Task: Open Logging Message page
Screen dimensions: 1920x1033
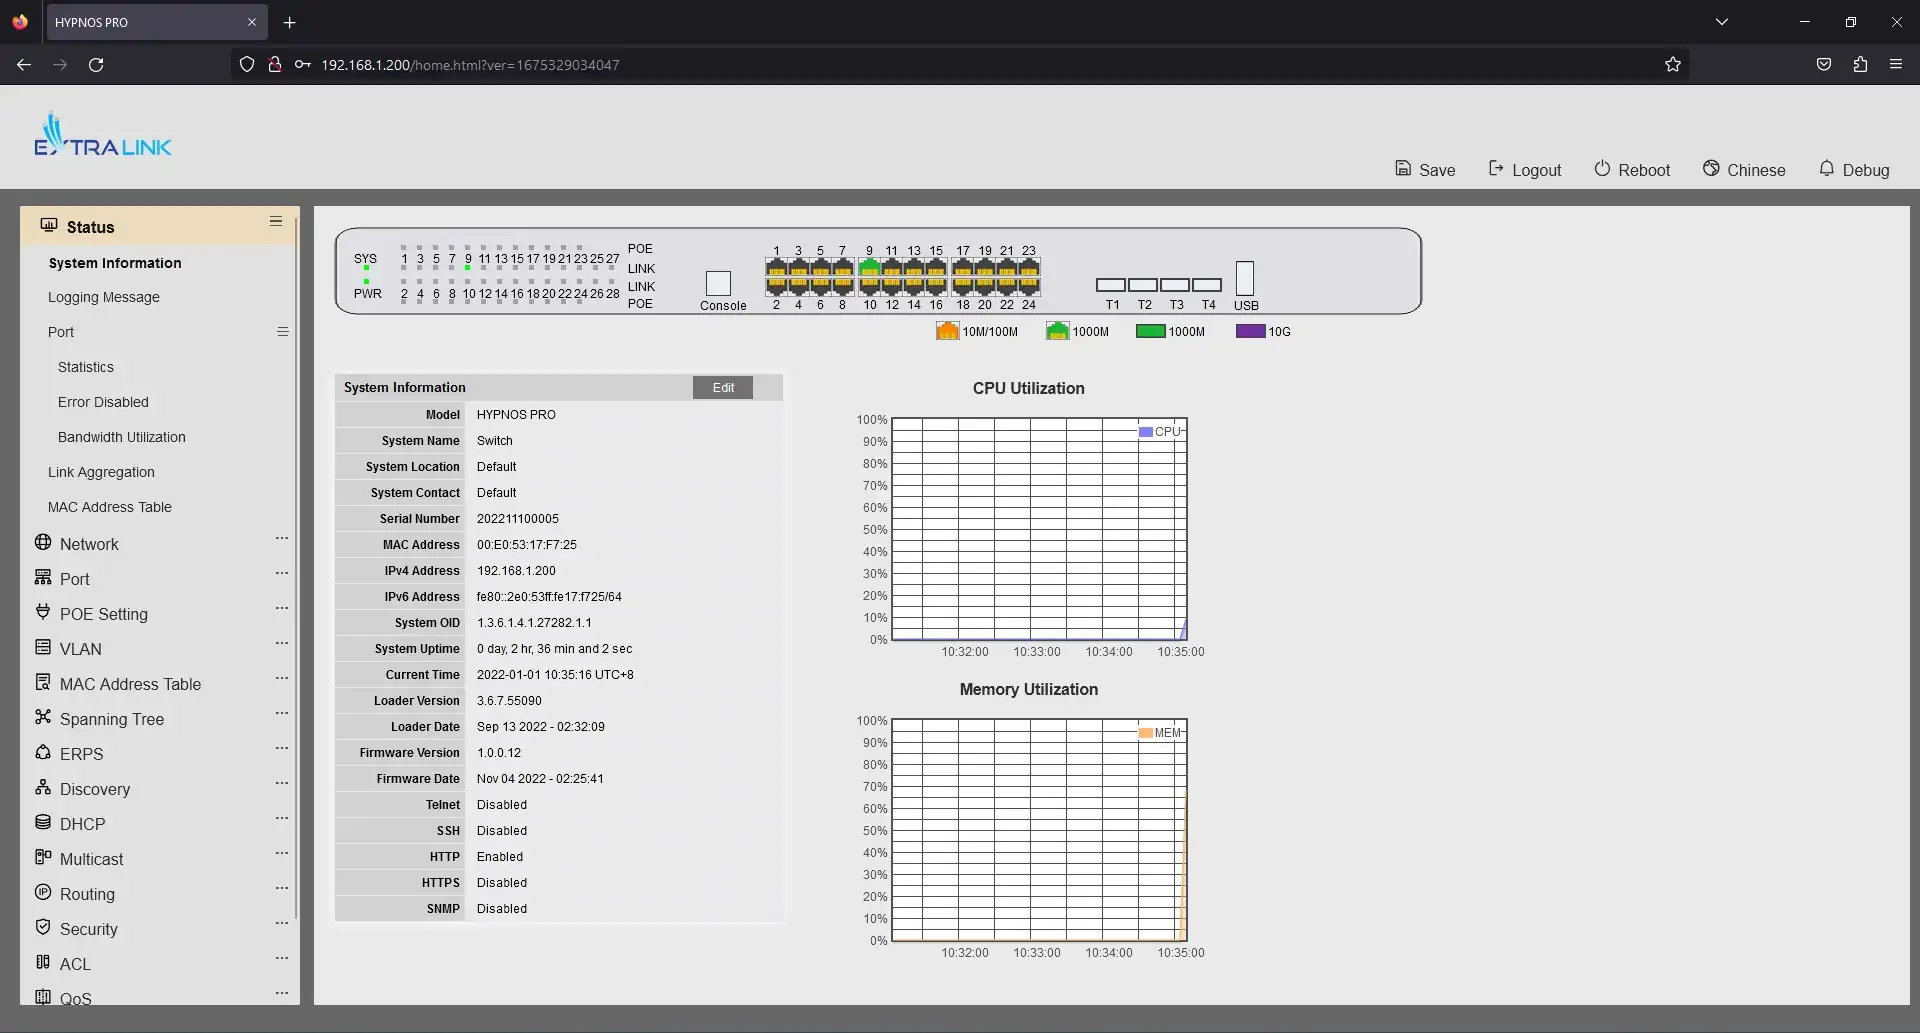Action: click(x=104, y=297)
